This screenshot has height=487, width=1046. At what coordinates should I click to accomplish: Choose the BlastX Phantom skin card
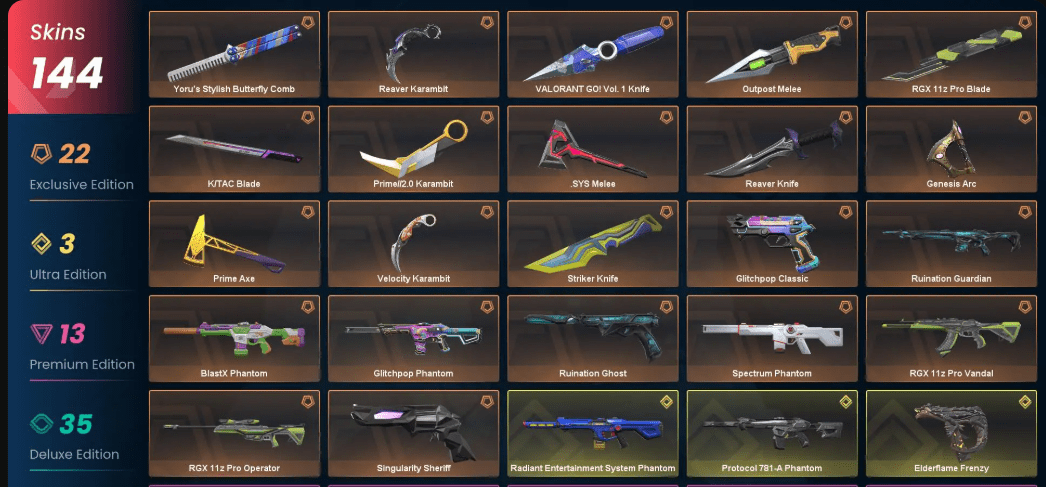pyautogui.click(x=234, y=338)
